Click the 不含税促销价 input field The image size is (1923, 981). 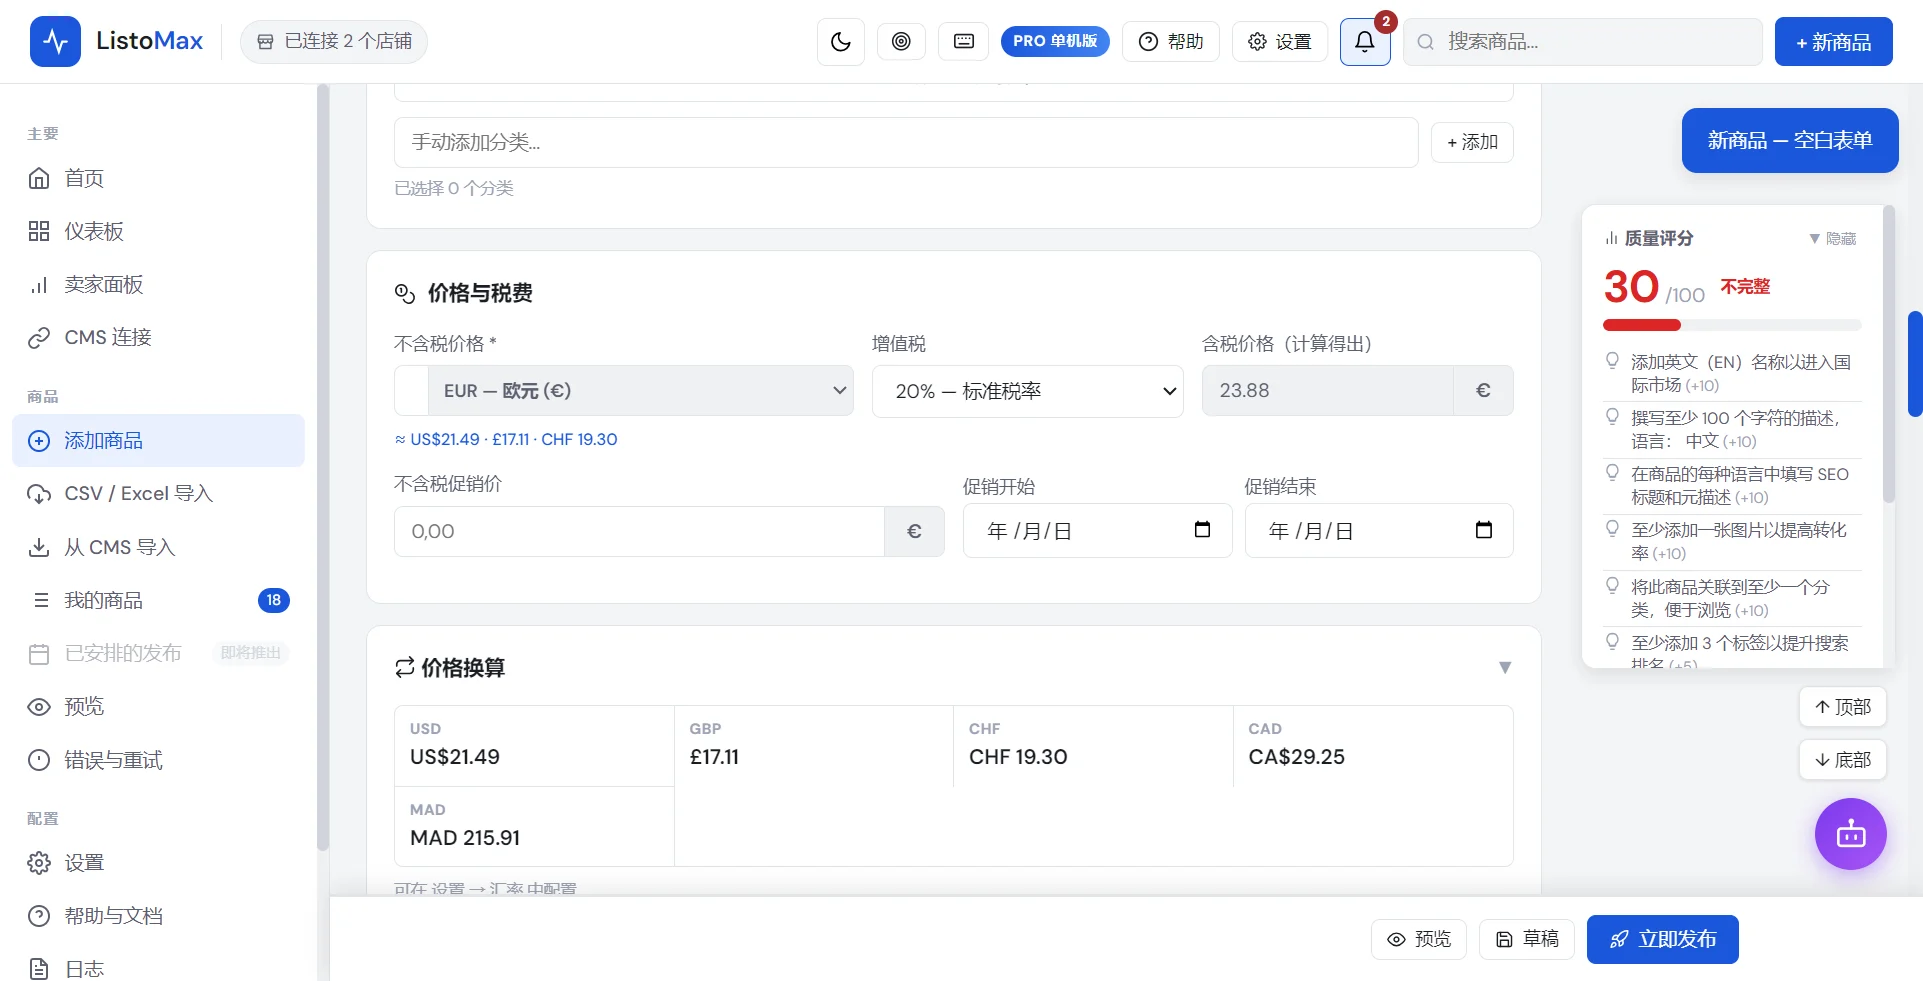coord(640,531)
